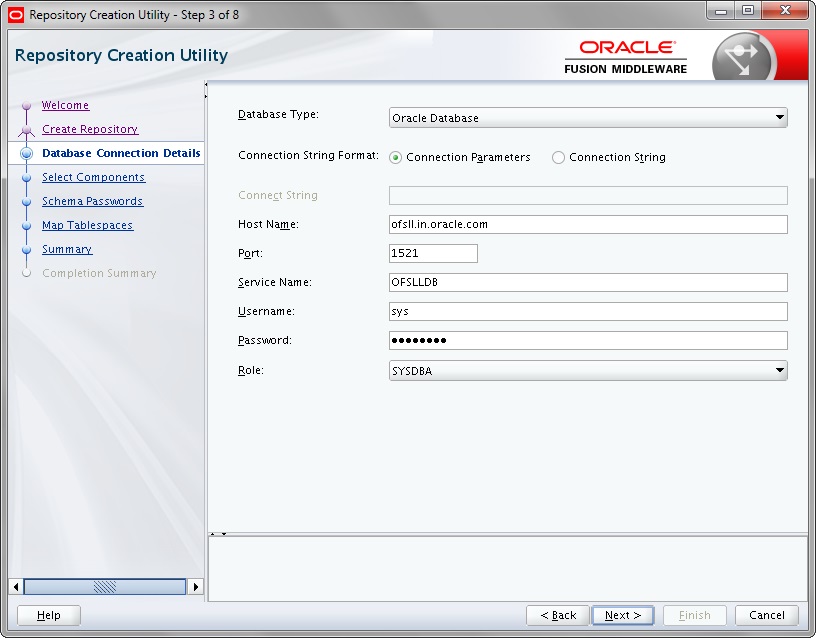Viewport: 816px width, 638px height.
Task: Click the Create Repository step bullet icon
Action: pos(27,130)
